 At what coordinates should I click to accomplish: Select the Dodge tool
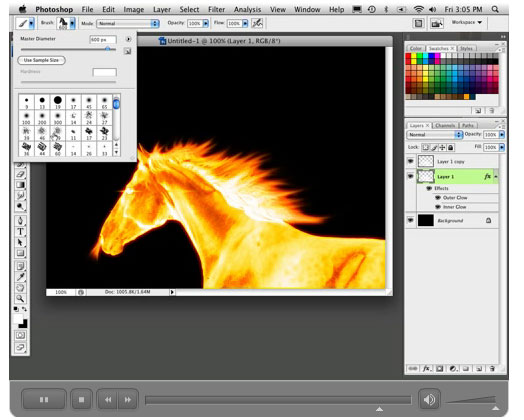(20, 206)
